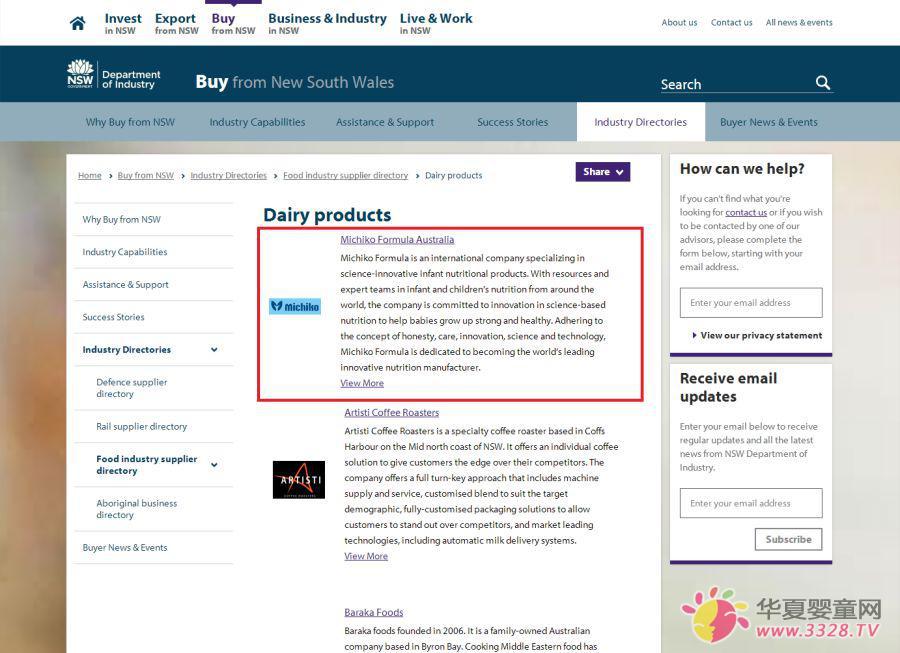This screenshot has width=900, height=653.
Task: Focus the email field above Subscribe
Action: [x=751, y=503]
